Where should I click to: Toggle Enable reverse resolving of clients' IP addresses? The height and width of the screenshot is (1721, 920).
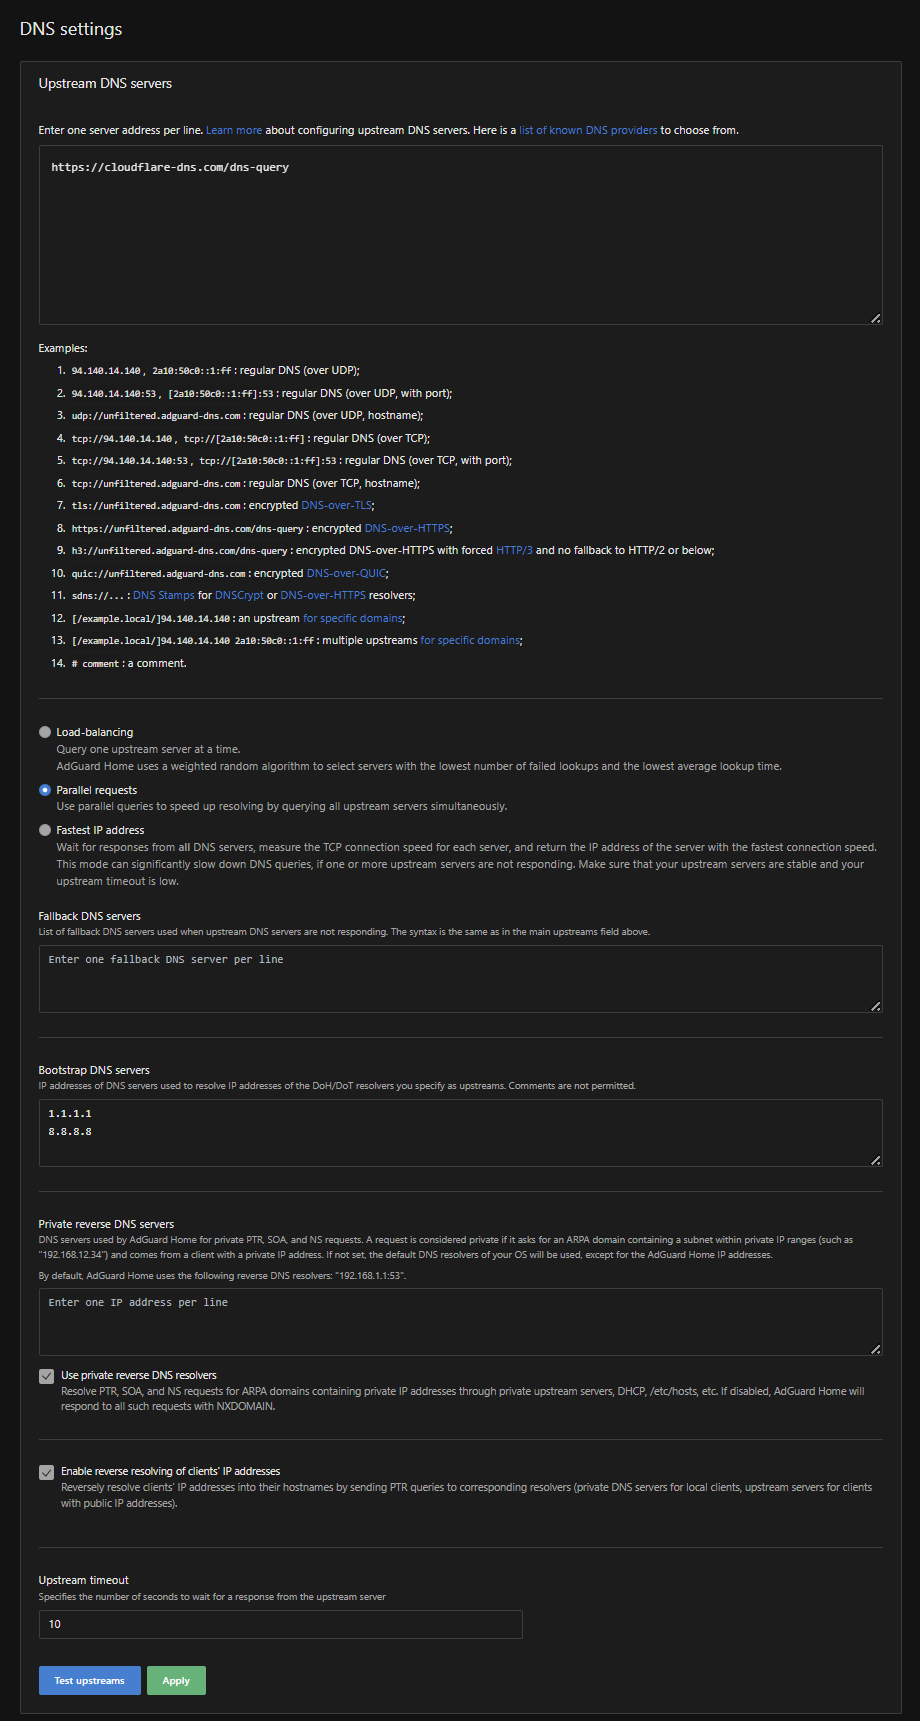(x=46, y=1472)
